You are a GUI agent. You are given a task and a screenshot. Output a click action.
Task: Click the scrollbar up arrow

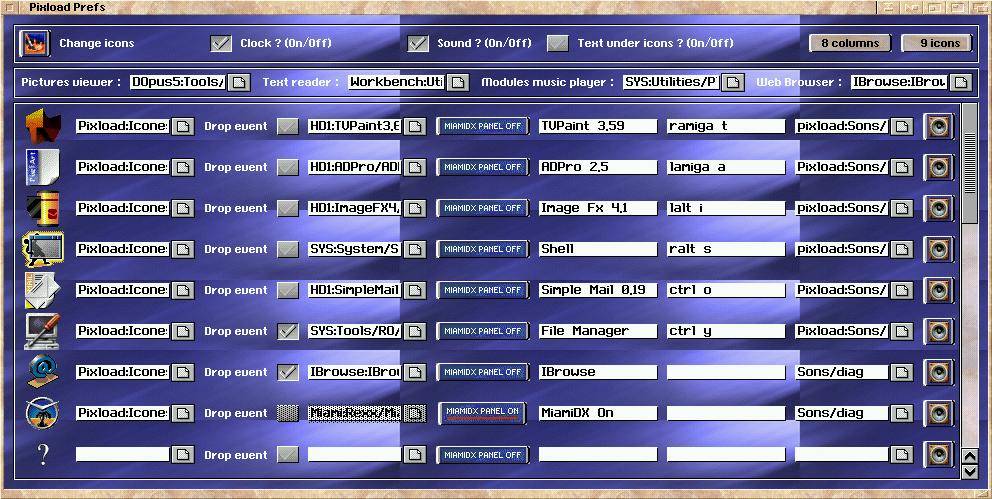point(969,456)
